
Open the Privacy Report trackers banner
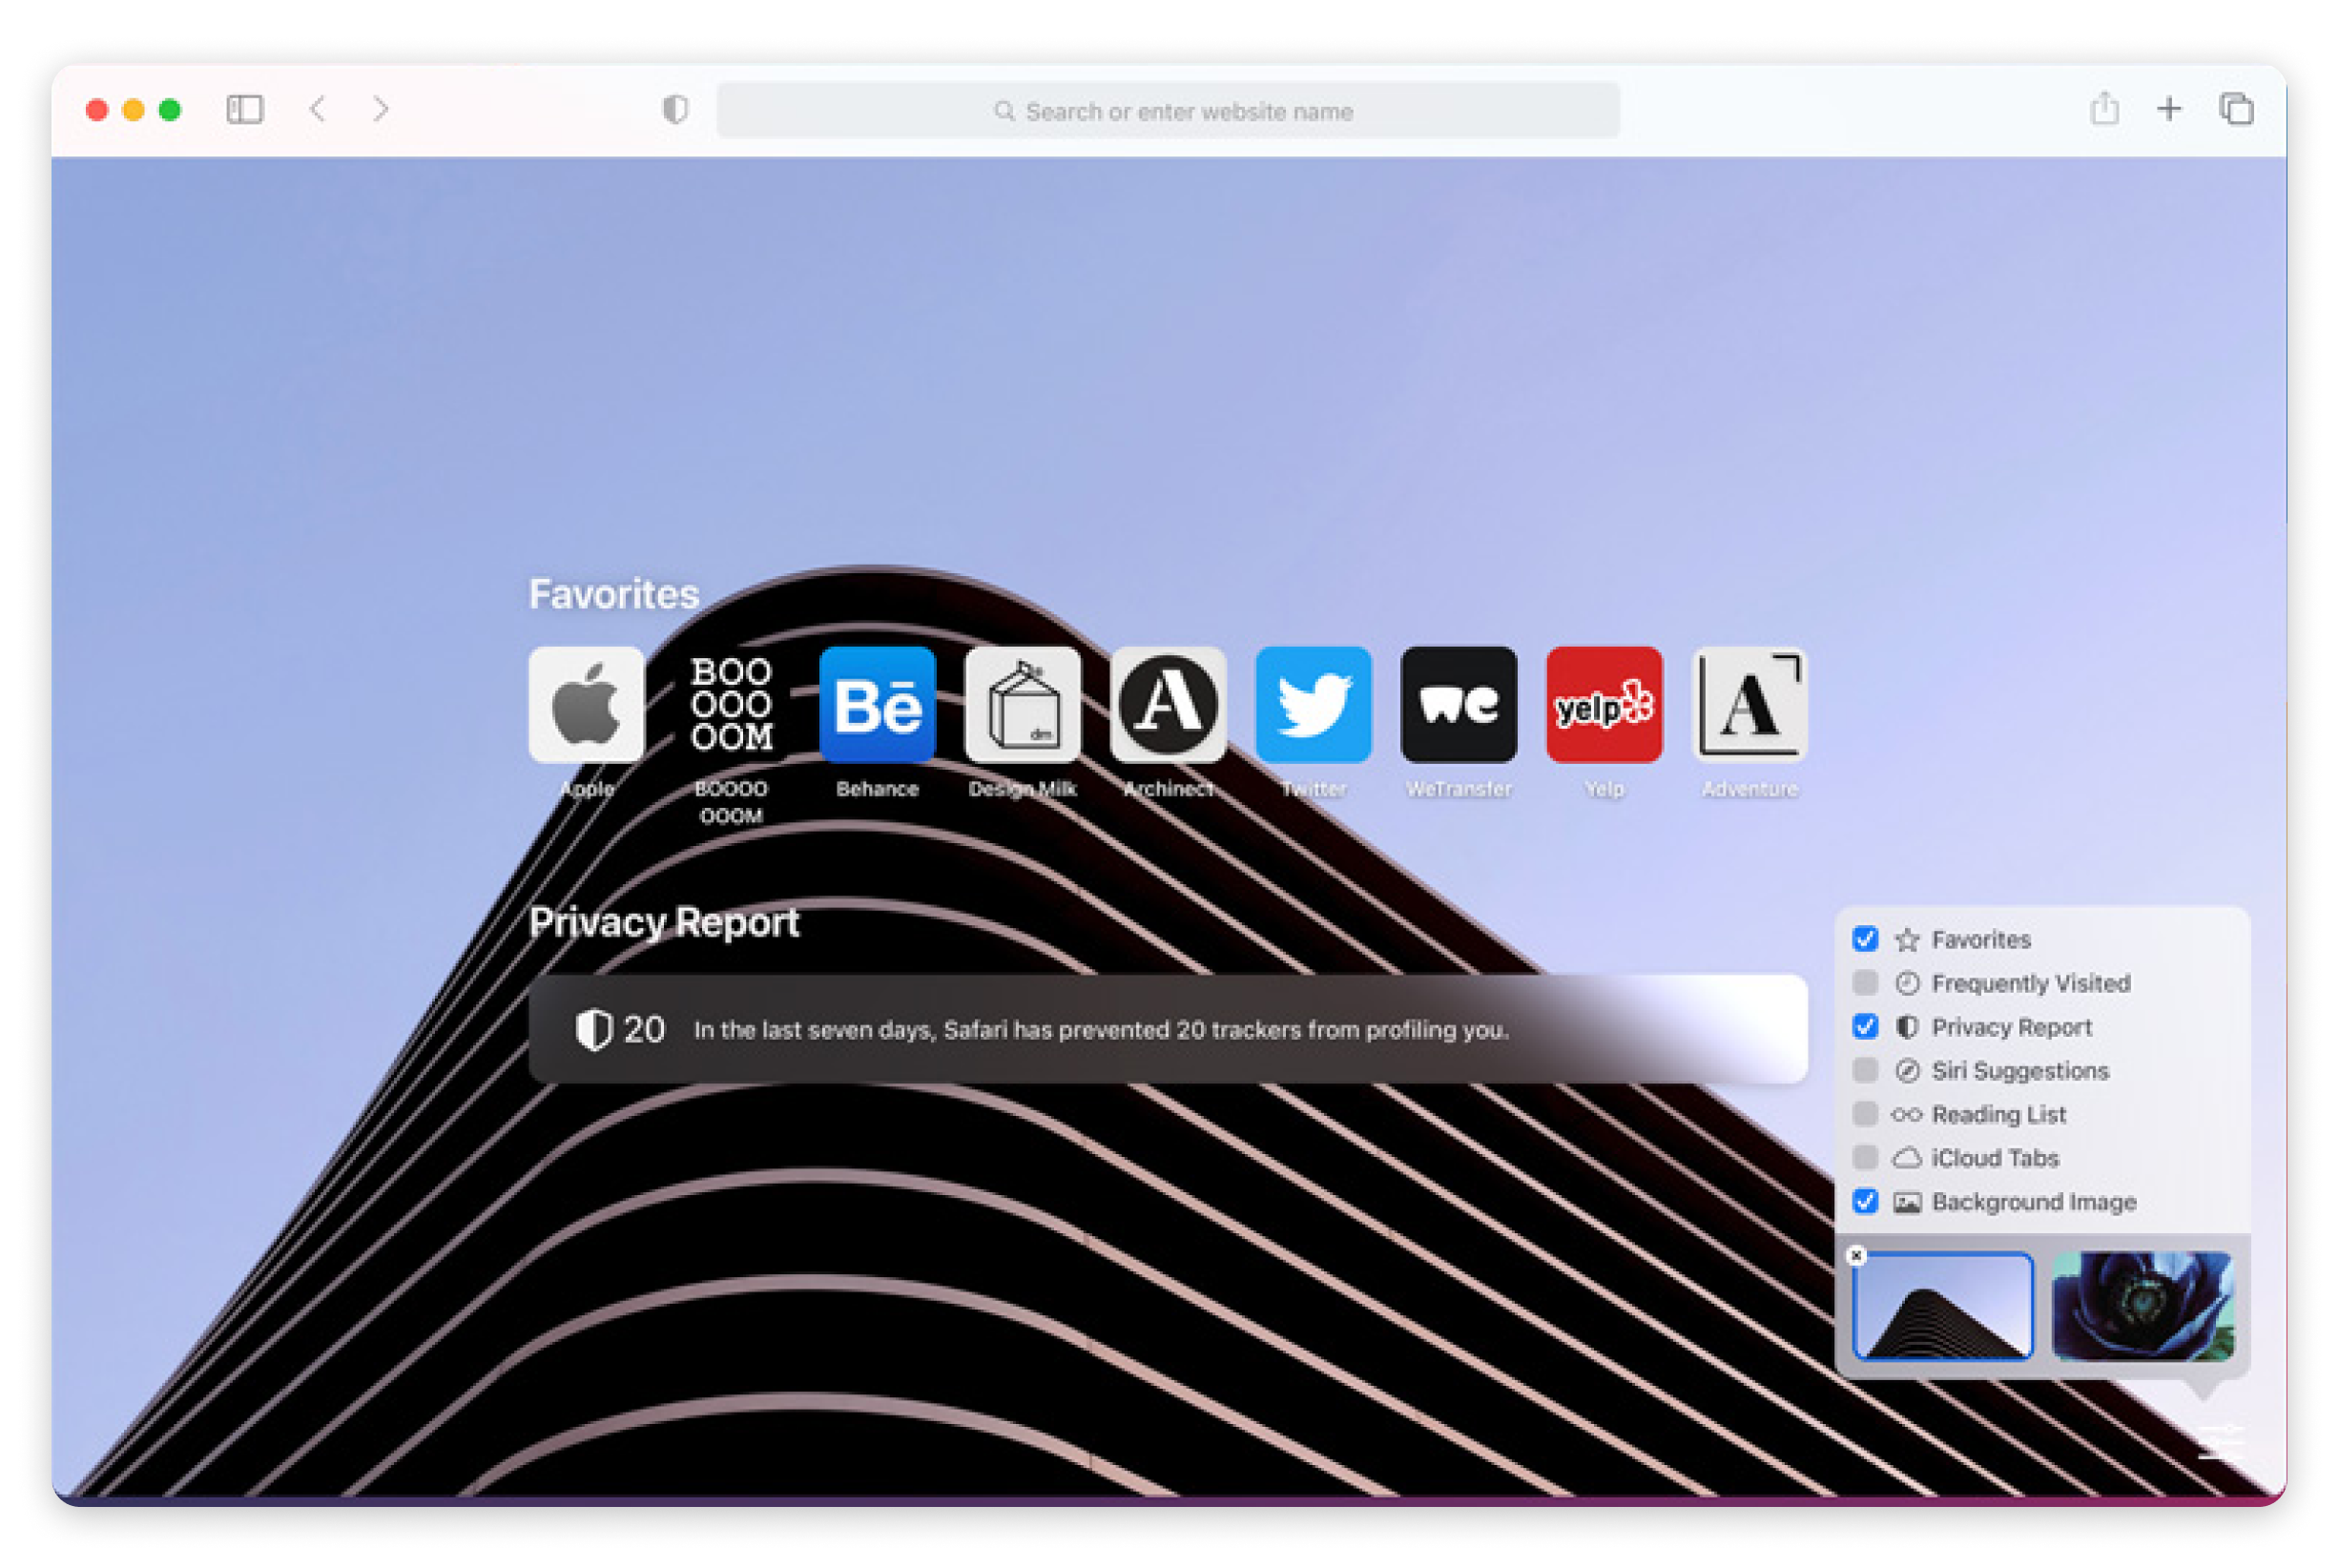point(1167,1029)
